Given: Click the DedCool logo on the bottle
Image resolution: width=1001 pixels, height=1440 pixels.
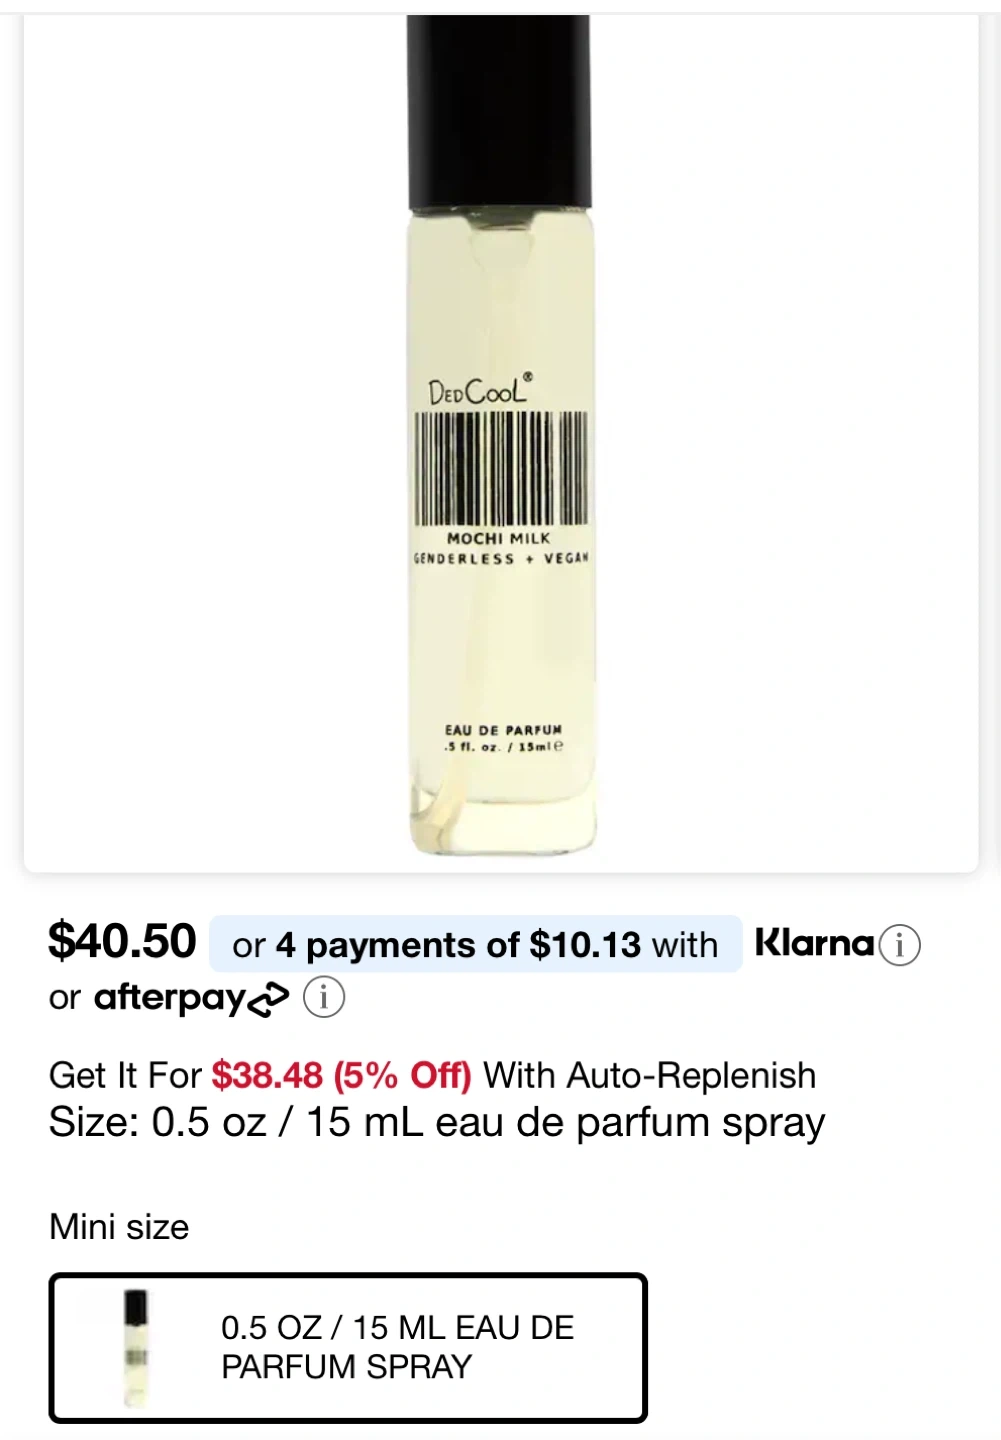Looking at the screenshot, I should [x=480, y=390].
